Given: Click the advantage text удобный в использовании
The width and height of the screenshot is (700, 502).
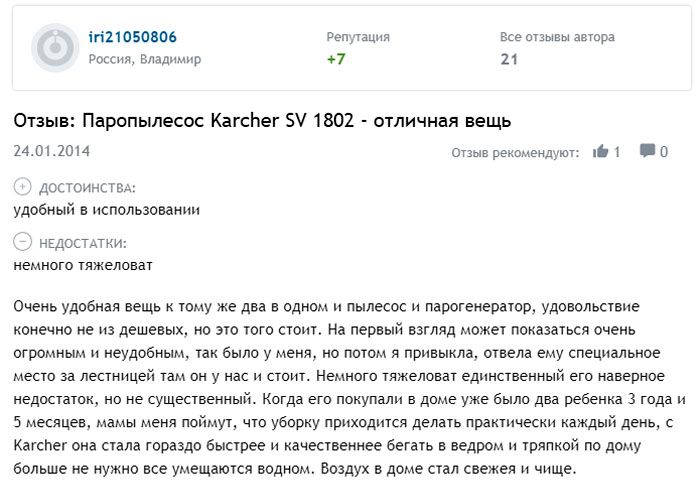Looking at the screenshot, I should tap(107, 209).
